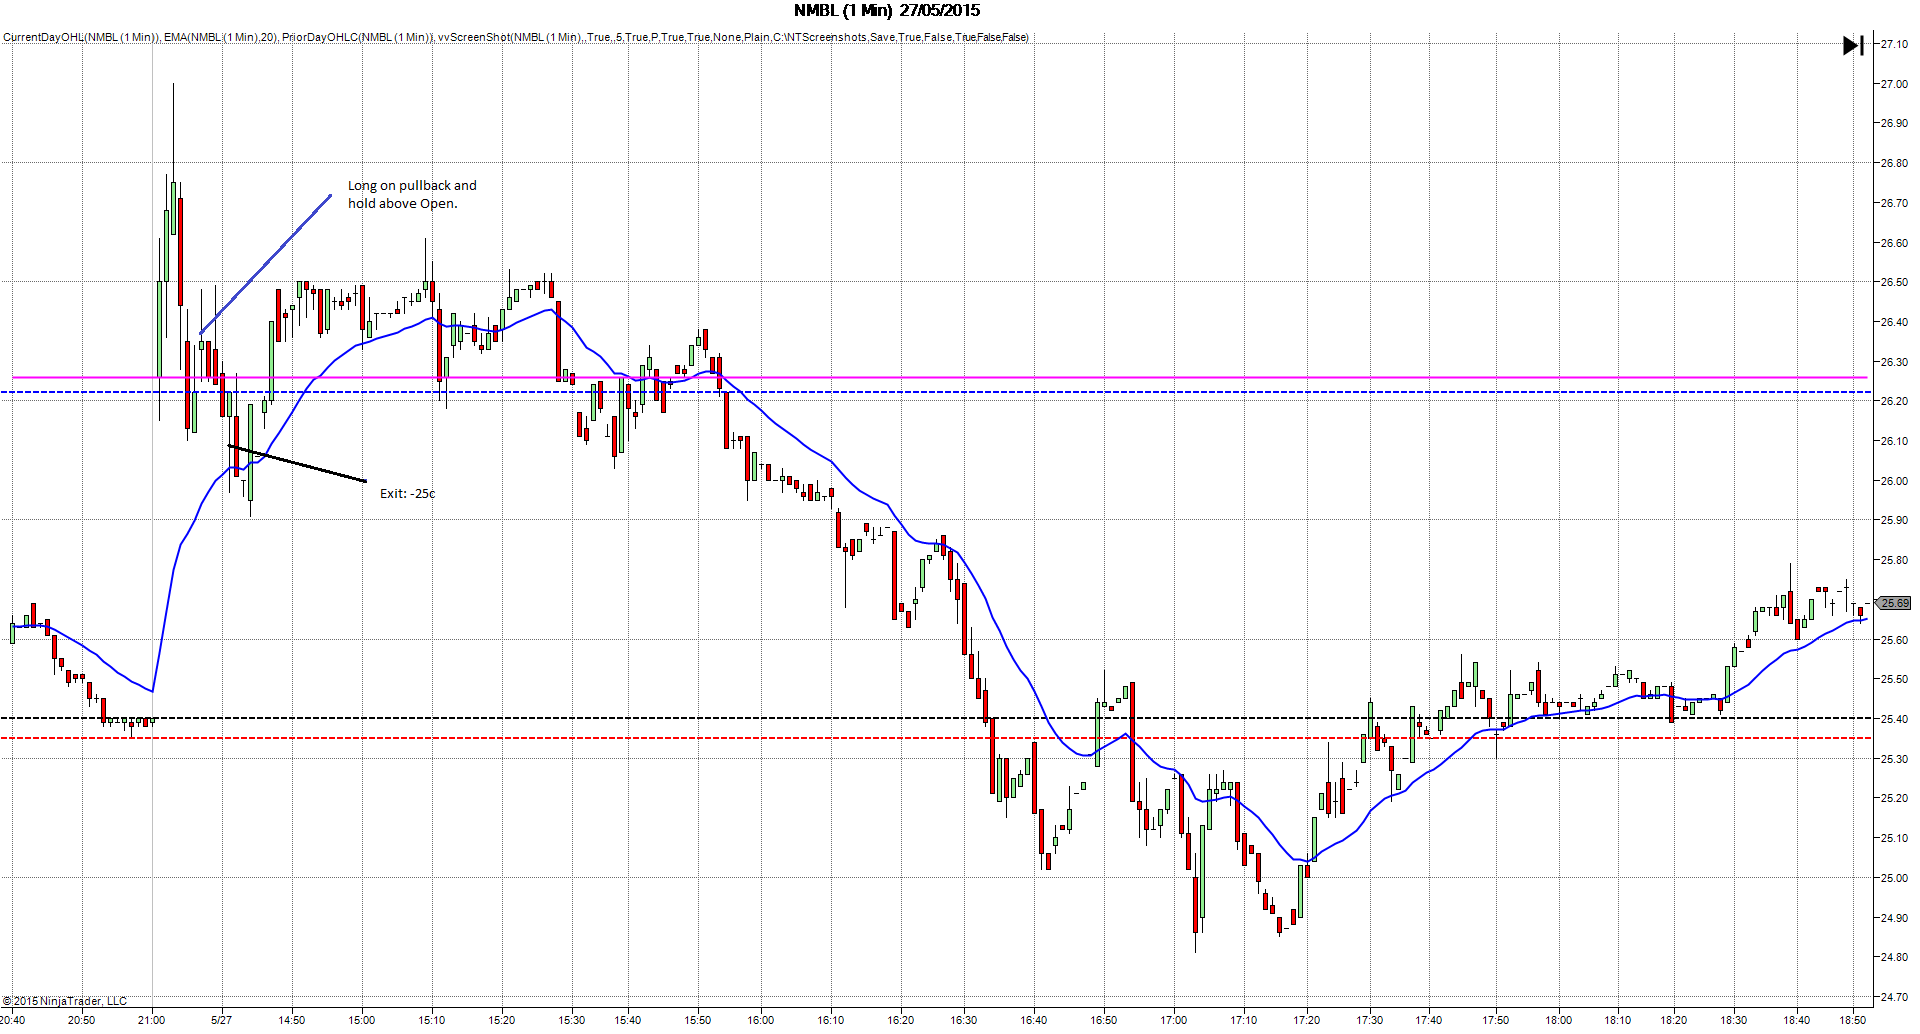Select the blue dashed horizontal line near 26.22
This screenshot has width=1920, height=1034.
(x=935, y=392)
